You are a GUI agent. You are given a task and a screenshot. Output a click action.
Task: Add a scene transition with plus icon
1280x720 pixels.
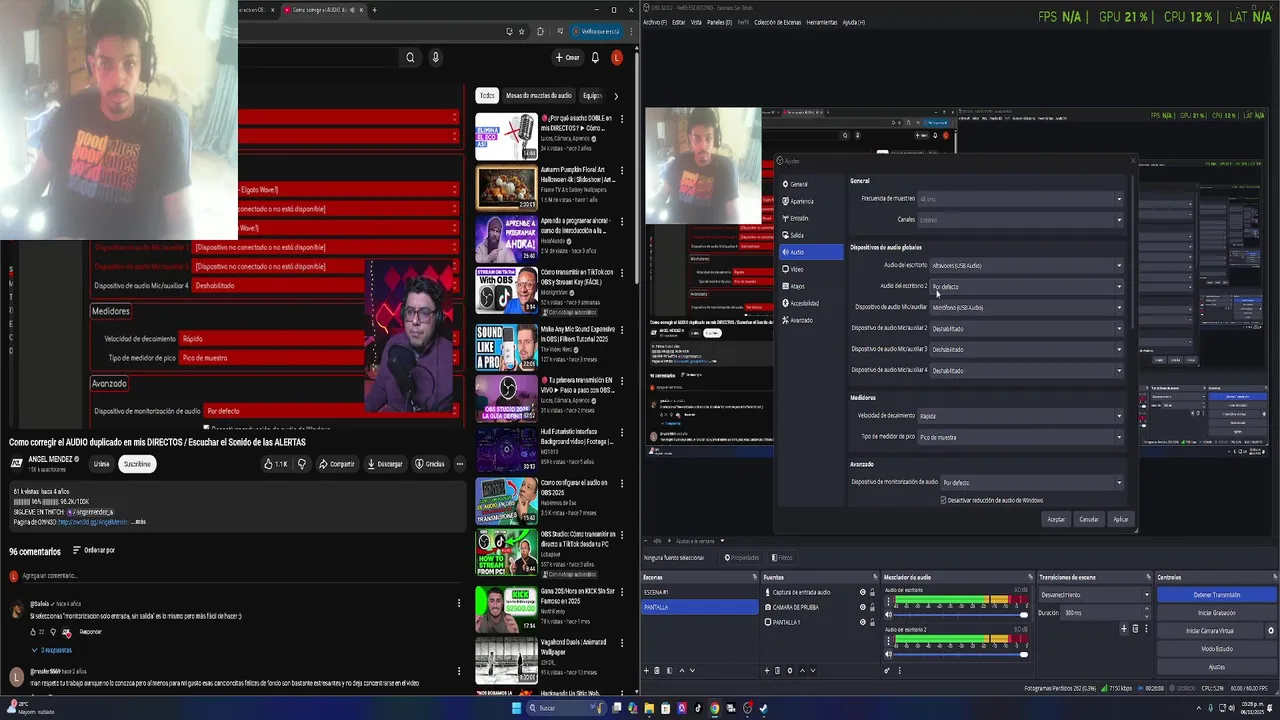pyautogui.click(x=1124, y=629)
